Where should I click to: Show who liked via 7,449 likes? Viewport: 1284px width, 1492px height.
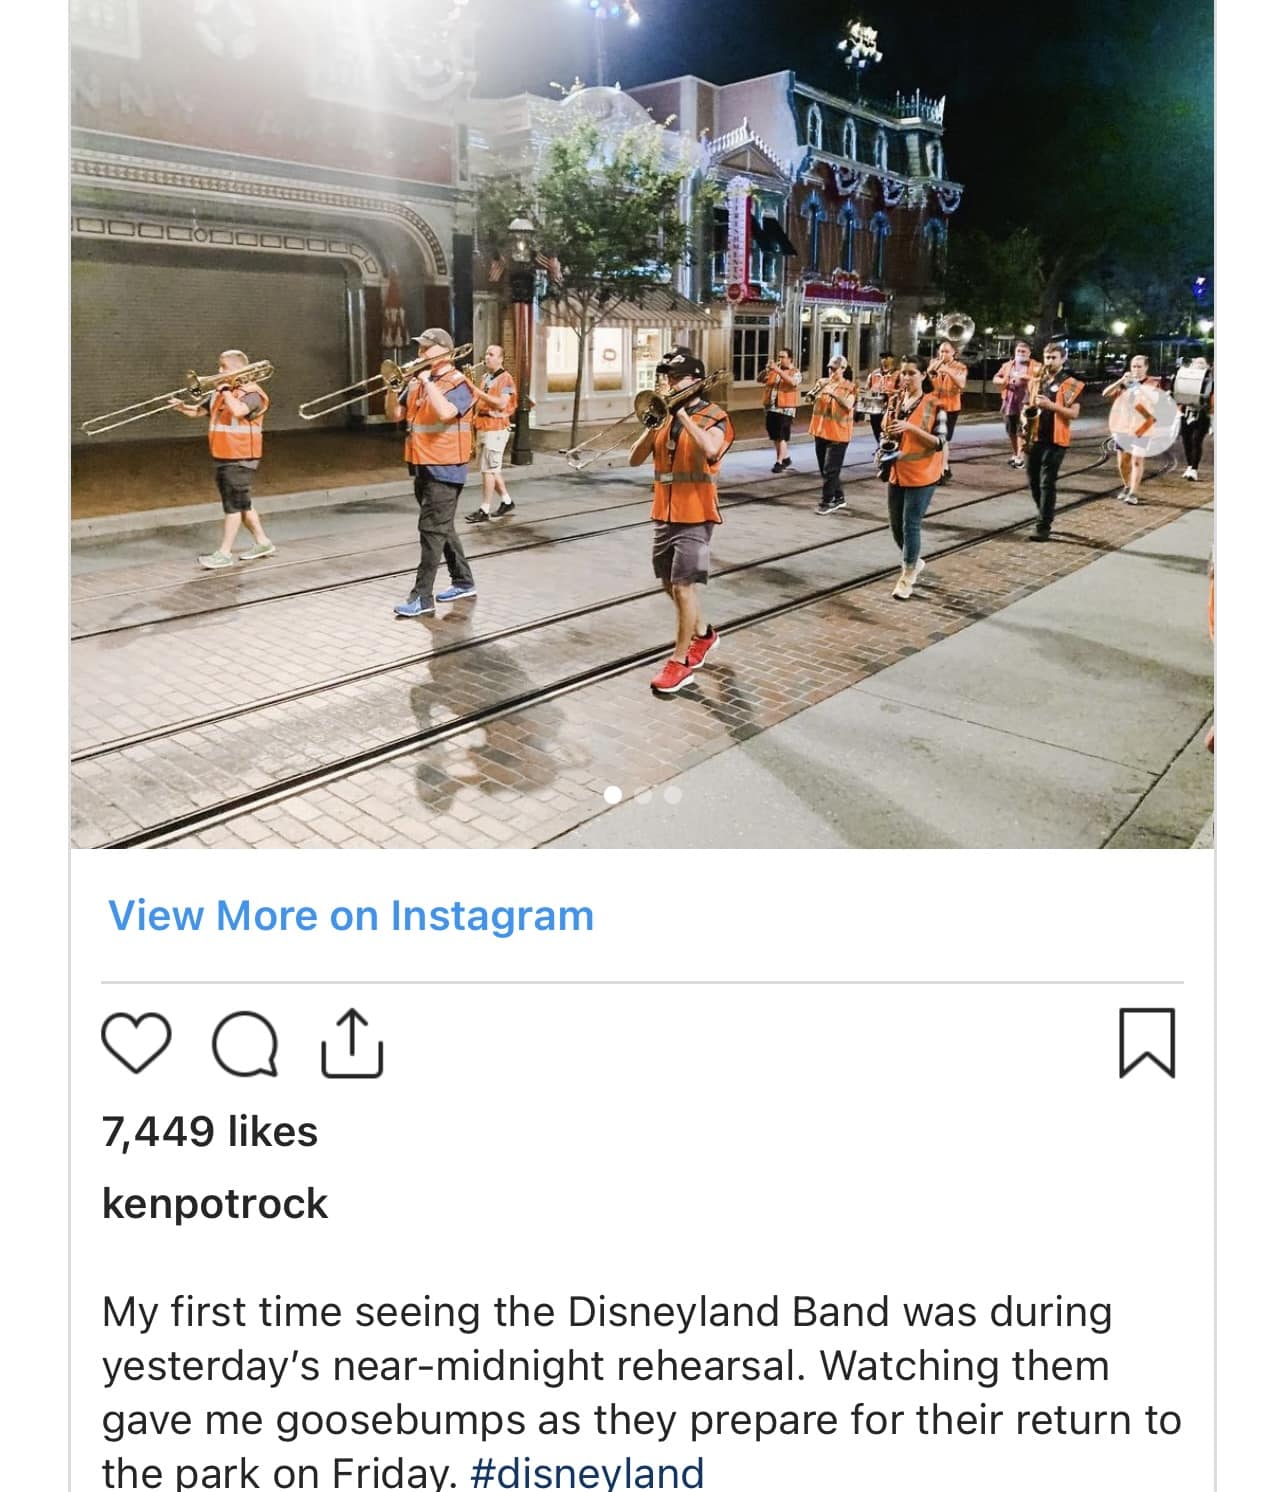click(x=210, y=1132)
